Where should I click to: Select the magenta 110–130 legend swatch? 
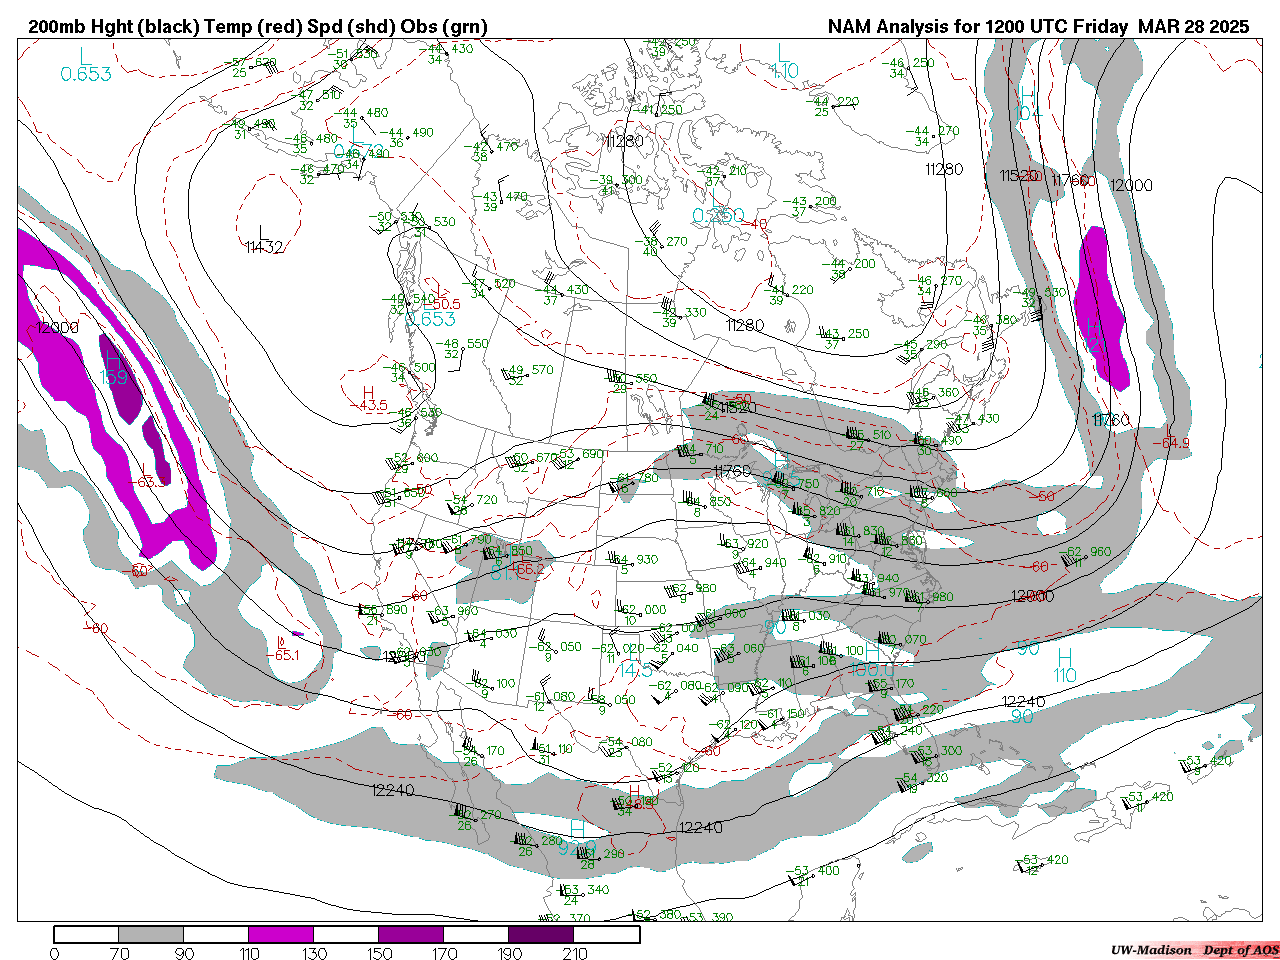(x=281, y=934)
